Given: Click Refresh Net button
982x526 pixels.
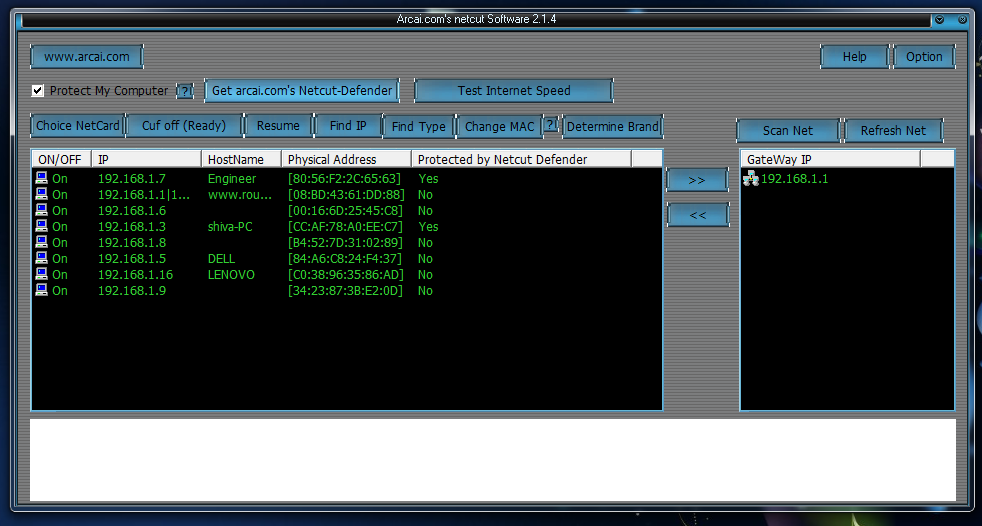Looking at the screenshot, I should click(x=893, y=131).
